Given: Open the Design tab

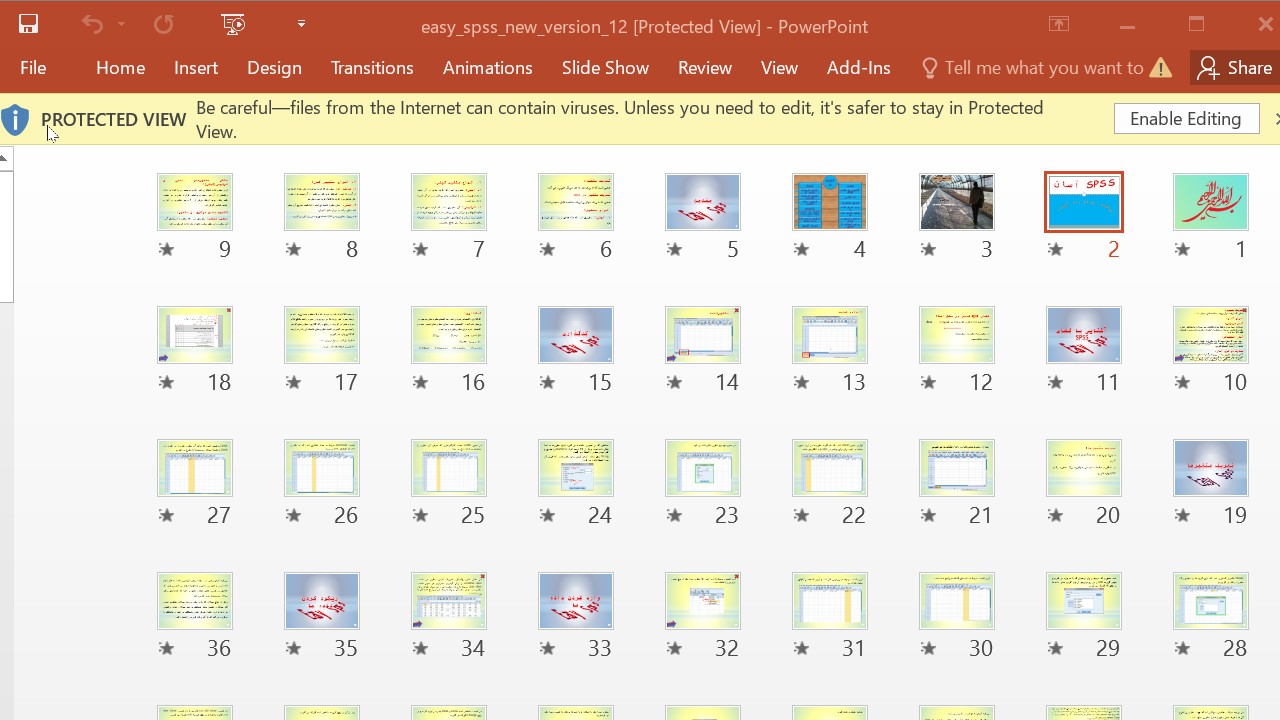Looking at the screenshot, I should point(274,68).
